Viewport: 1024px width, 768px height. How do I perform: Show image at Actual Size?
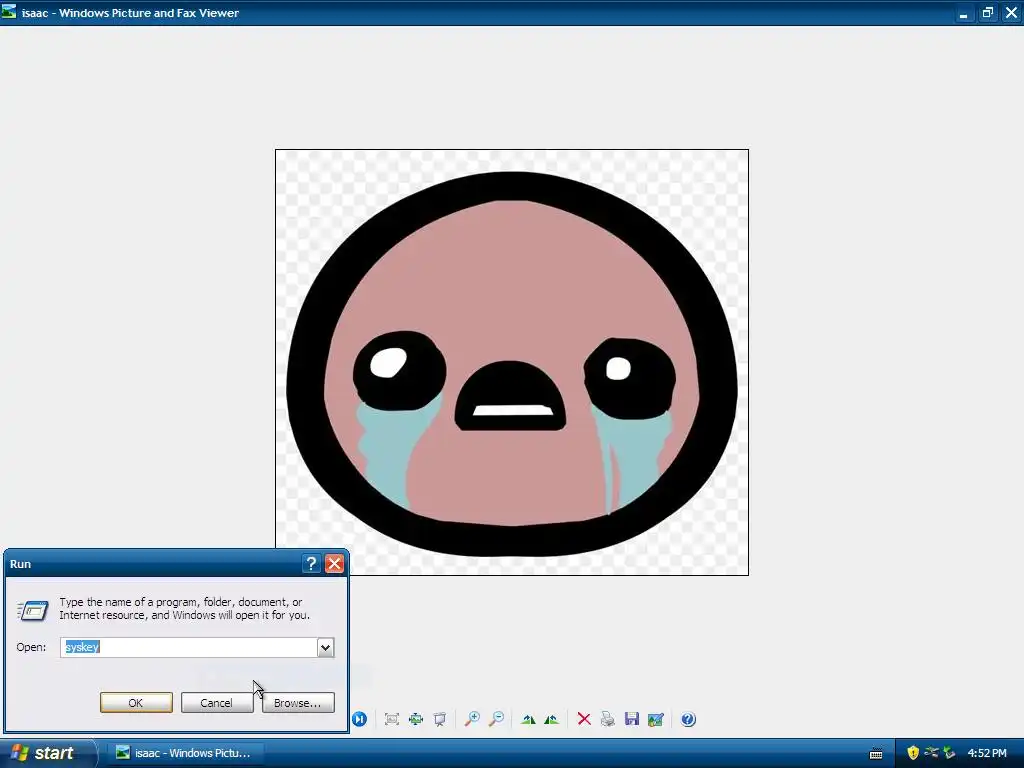point(416,719)
